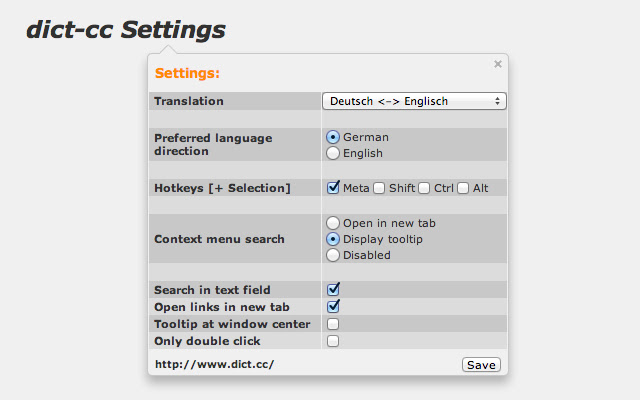Enable Tooltip at window center
The height and width of the screenshot is (400, 640).
tap(333, 324)
